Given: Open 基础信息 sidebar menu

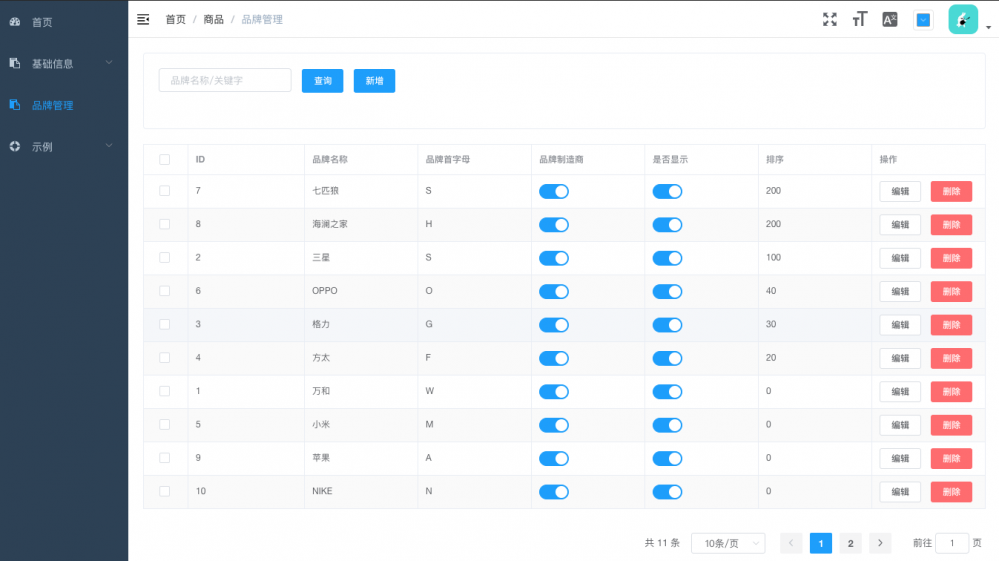Looking at the screenshot, I should click(x=64, y=64).
